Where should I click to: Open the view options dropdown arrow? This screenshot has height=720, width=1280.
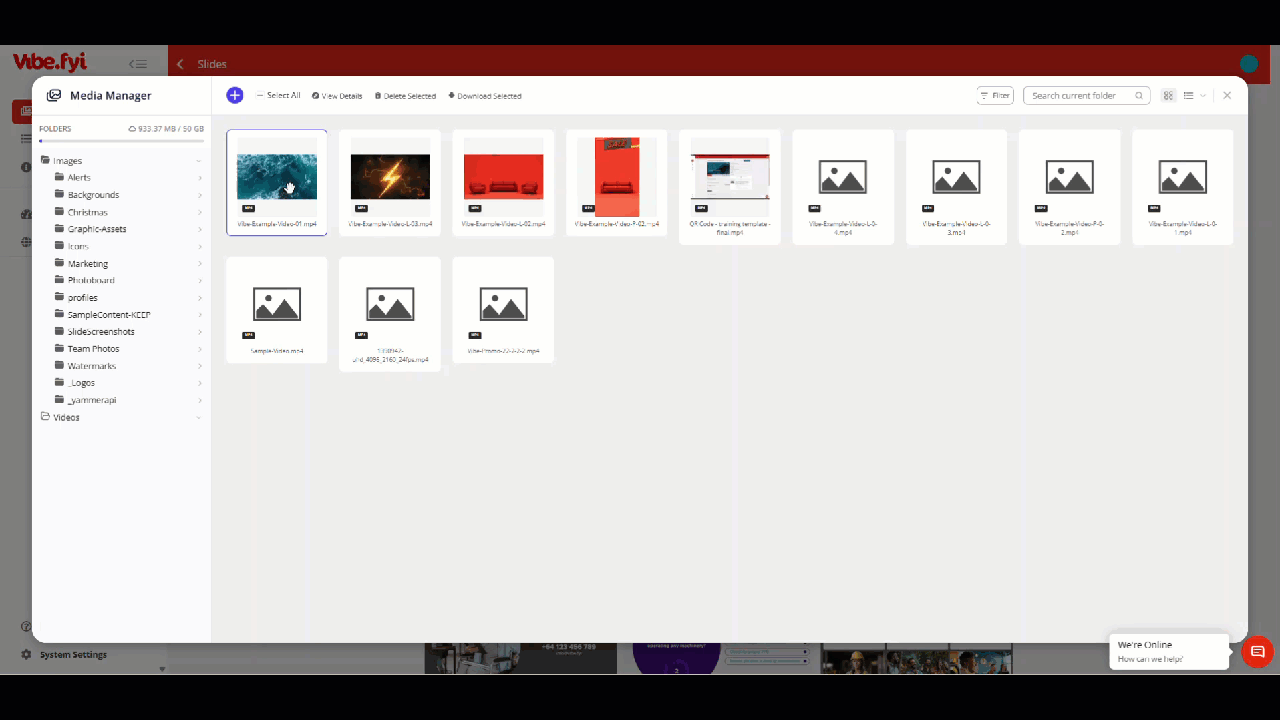pyautogui.click(x=1203, y=96)
